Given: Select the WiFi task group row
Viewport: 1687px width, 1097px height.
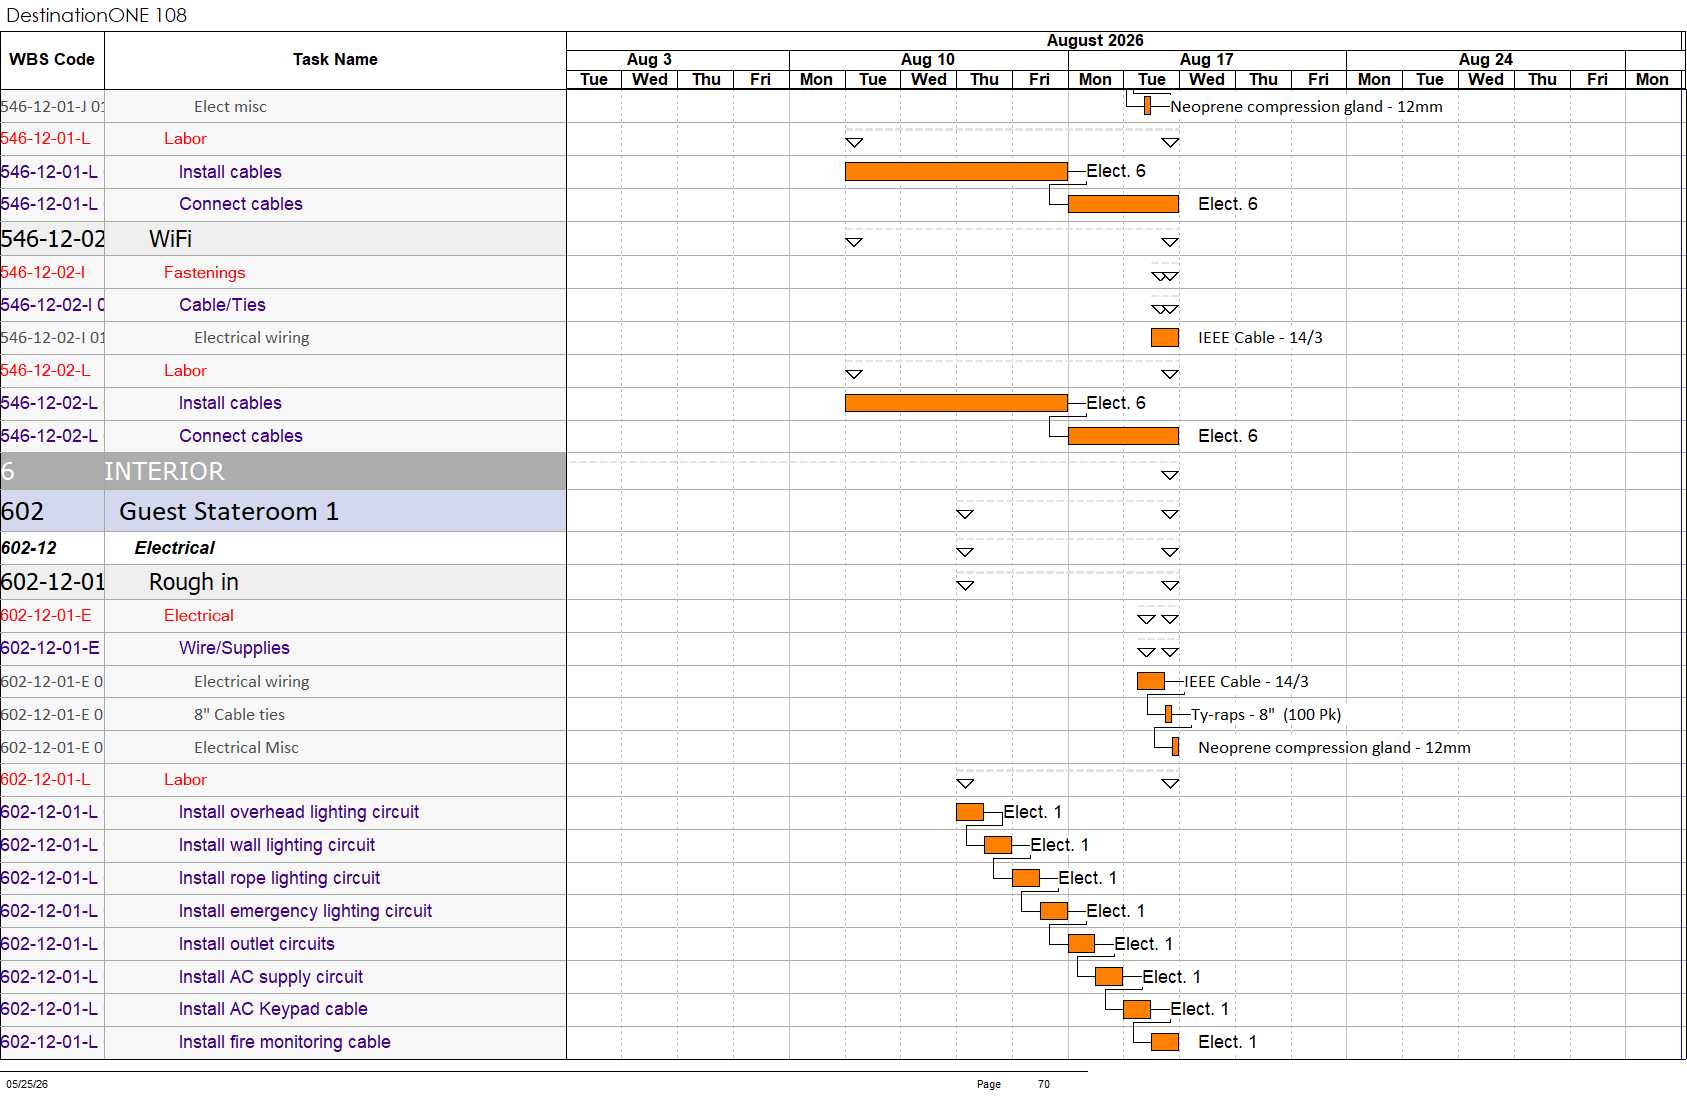Looking at the screenshot, I should pos(283,239).
